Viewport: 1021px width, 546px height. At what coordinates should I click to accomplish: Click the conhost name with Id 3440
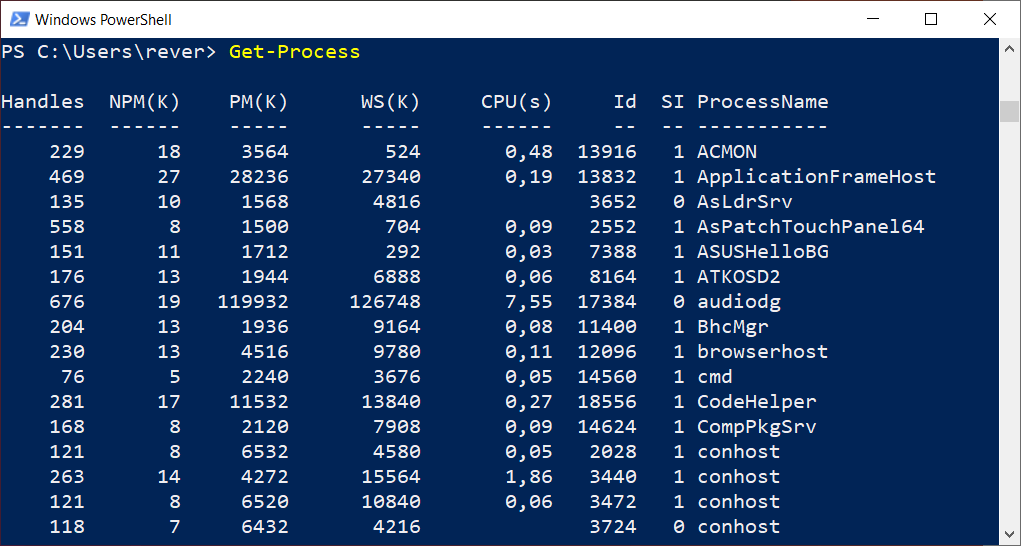coord(739,476)
